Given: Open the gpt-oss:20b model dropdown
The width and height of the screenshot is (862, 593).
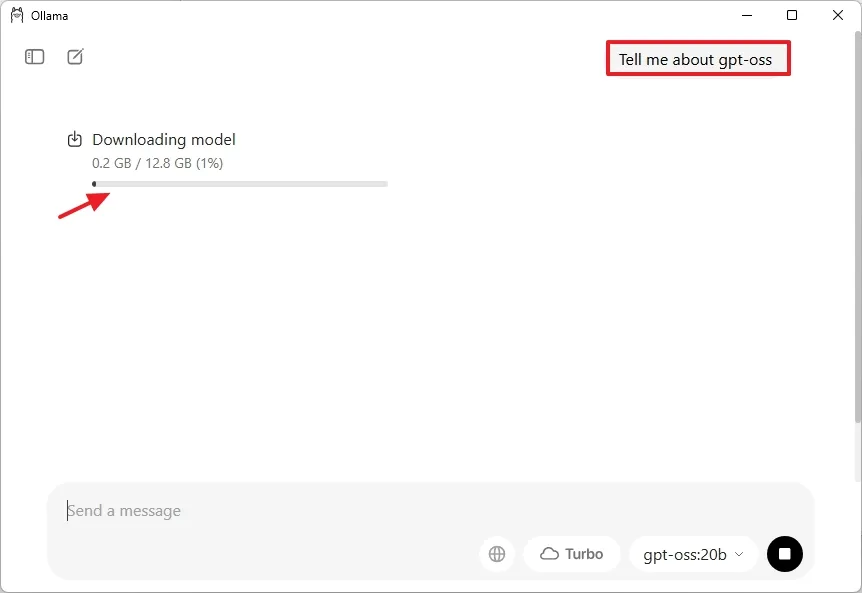Looking at the screenshot, I should pos(692,553).
